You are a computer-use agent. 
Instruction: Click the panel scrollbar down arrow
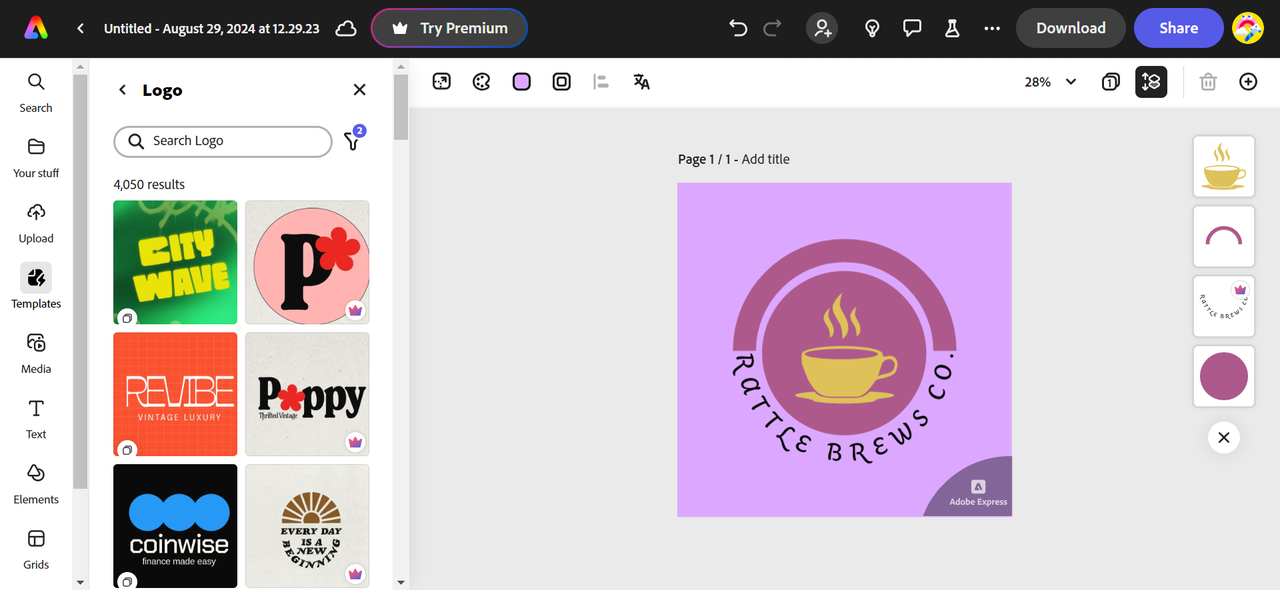click(401, 582)
